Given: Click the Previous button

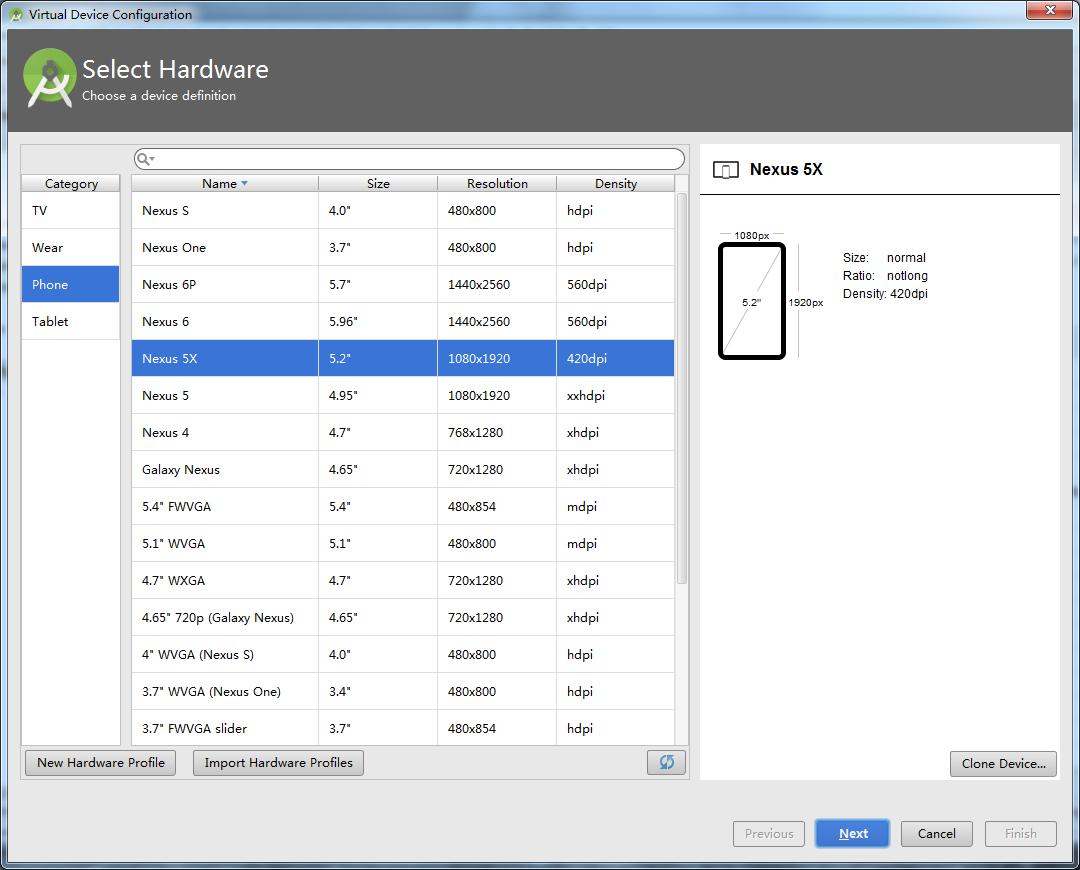Looking at the screenshot, I should pyautogui.click(x=769, y=833).
